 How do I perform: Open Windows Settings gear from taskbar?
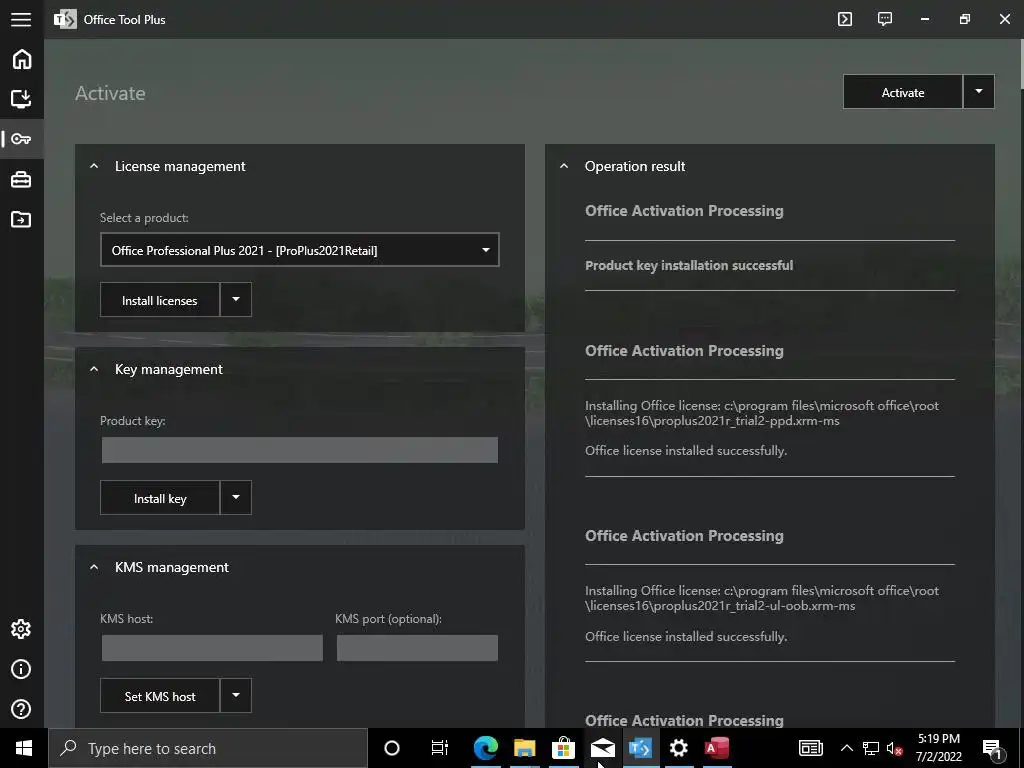(679, 748)
